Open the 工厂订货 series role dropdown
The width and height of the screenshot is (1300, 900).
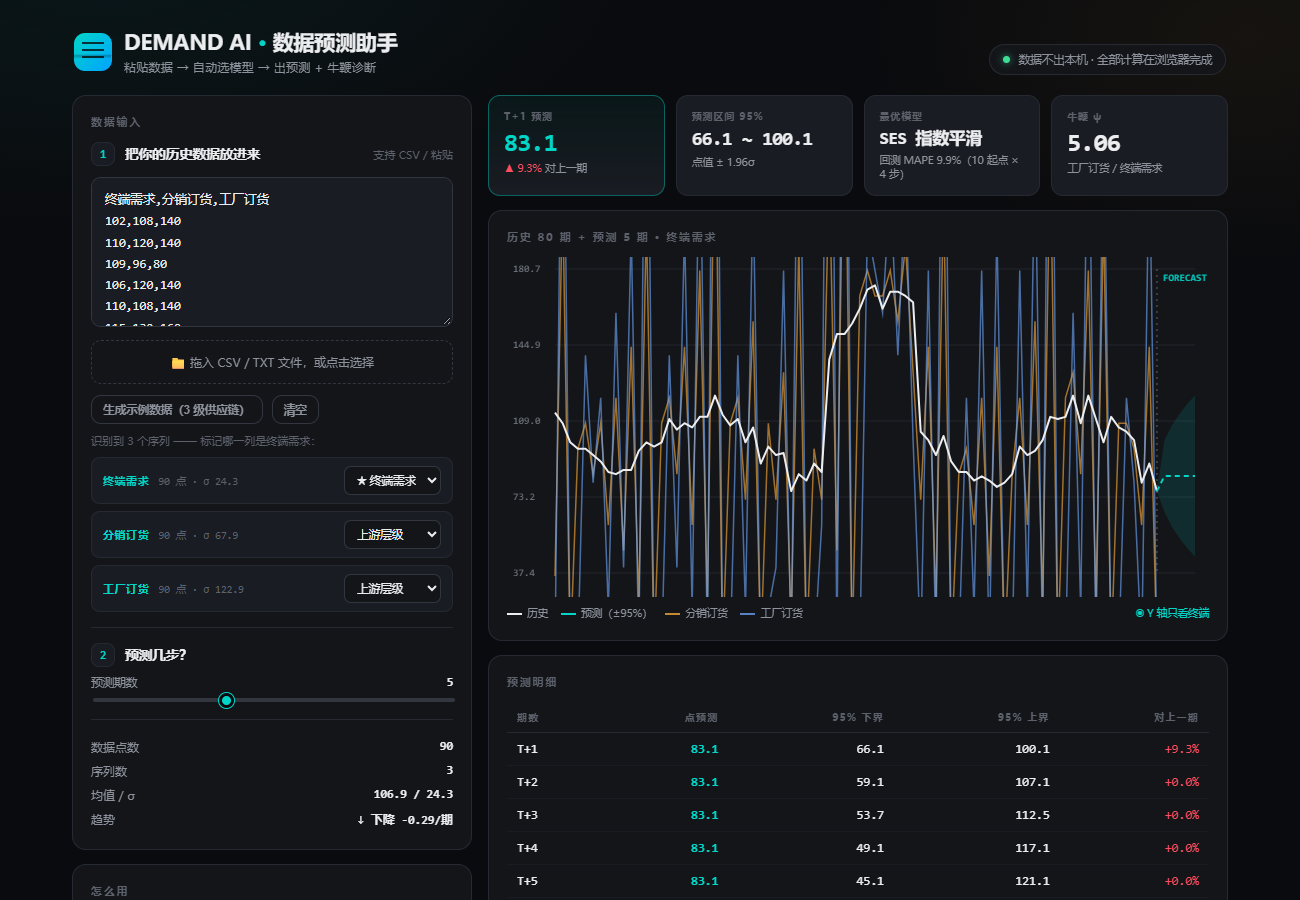click(392, 589)
